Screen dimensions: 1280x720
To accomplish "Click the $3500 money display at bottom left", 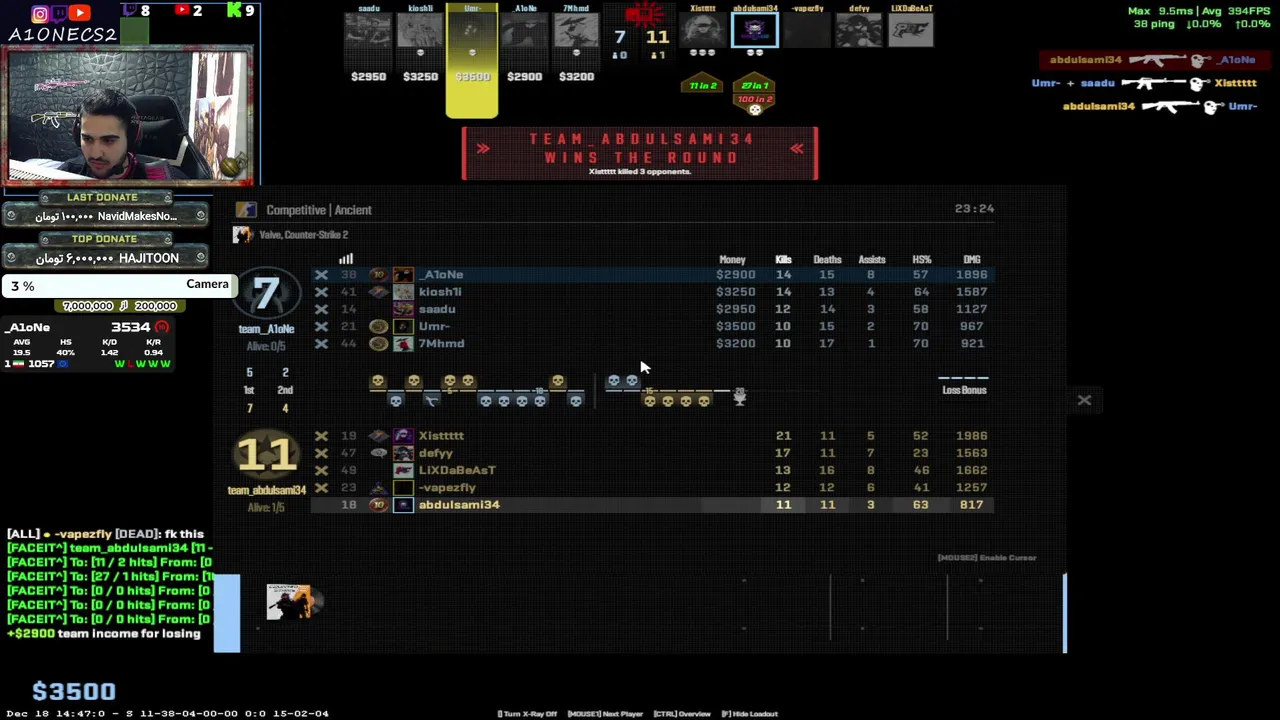I will pos(74,691).
